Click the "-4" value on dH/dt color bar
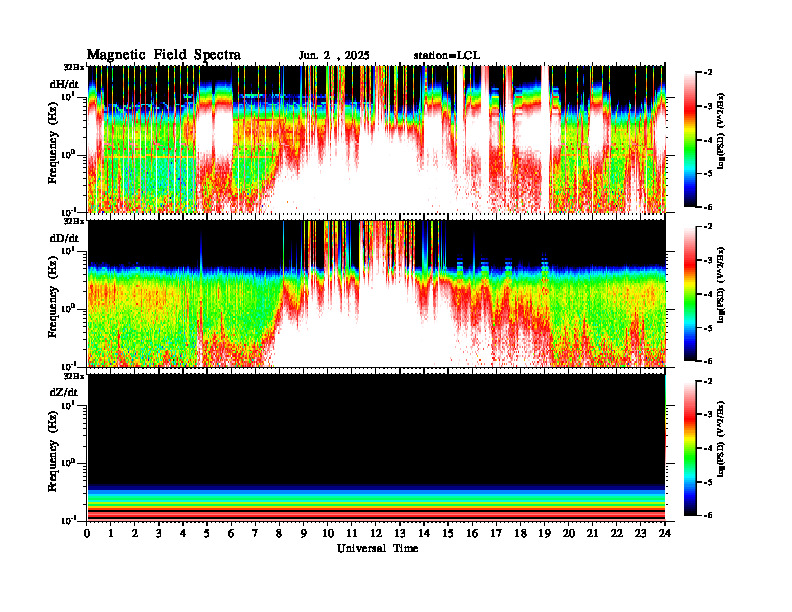The height and width of the screenshot is (612, 792). click(708, 140)
